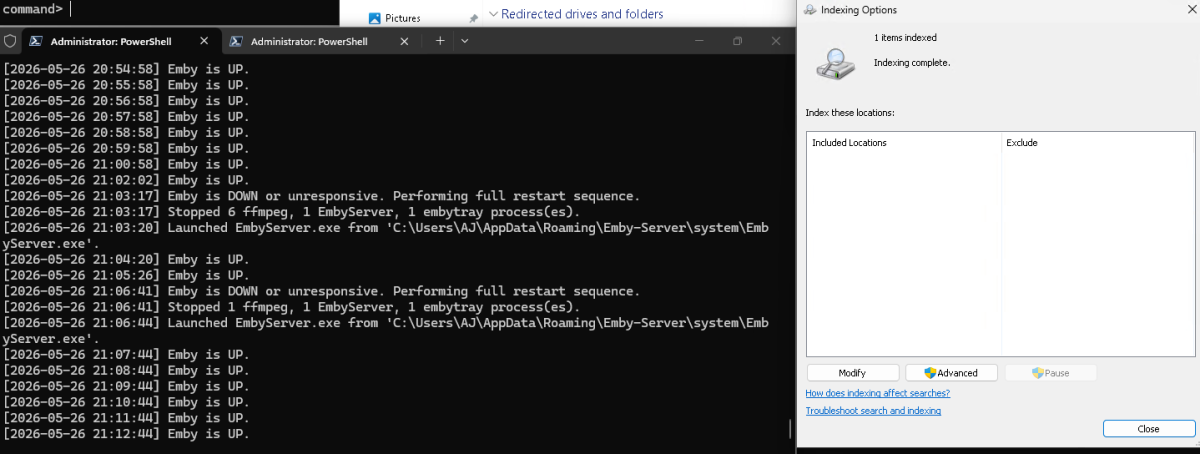Minimize the Windows Terminal window
Image resolution: width=1200 pixels, height=454 pixels.
tap(699, 41)
